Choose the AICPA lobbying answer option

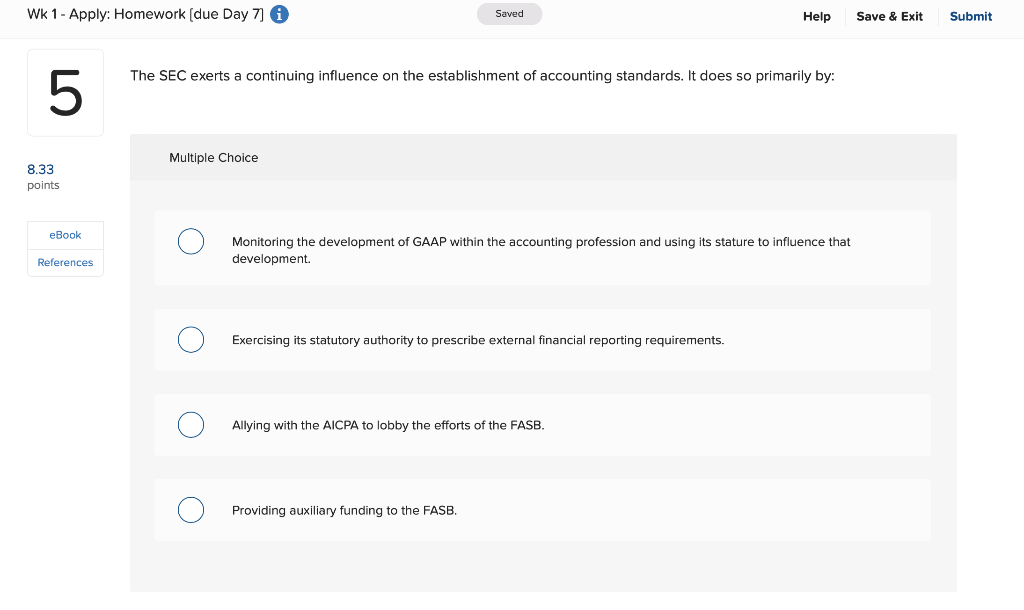pyautogui.click(x=191, y=424)
